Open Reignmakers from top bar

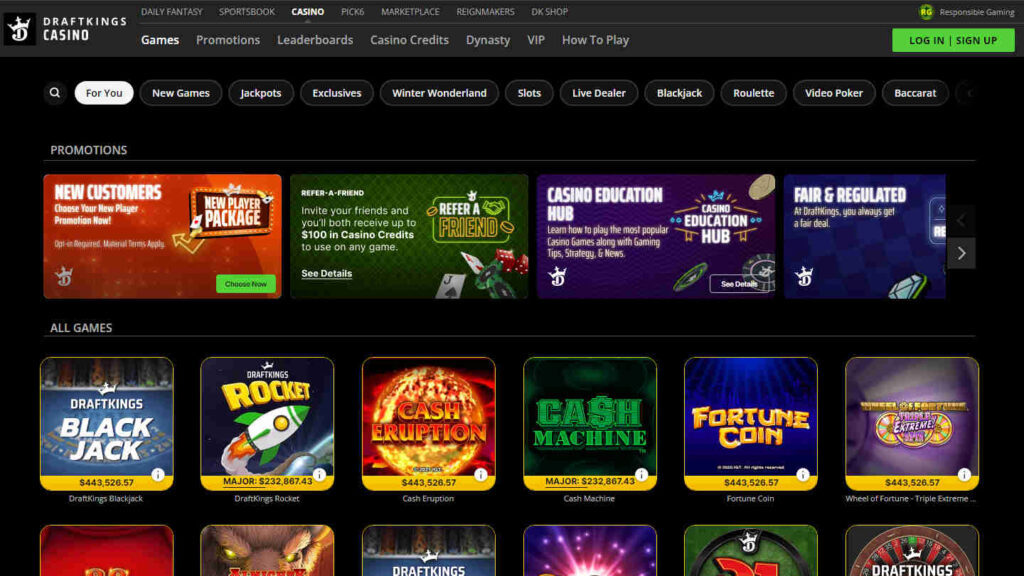click(485, 12)
